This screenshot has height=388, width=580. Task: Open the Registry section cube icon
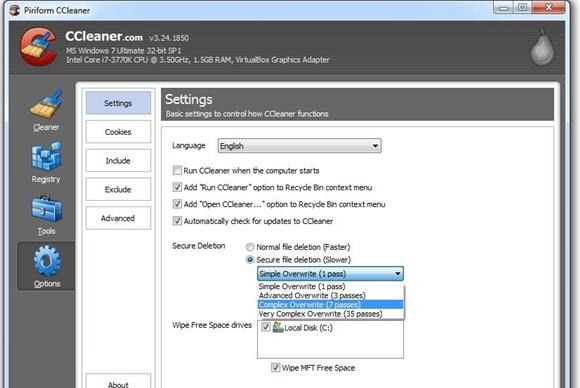46,157
